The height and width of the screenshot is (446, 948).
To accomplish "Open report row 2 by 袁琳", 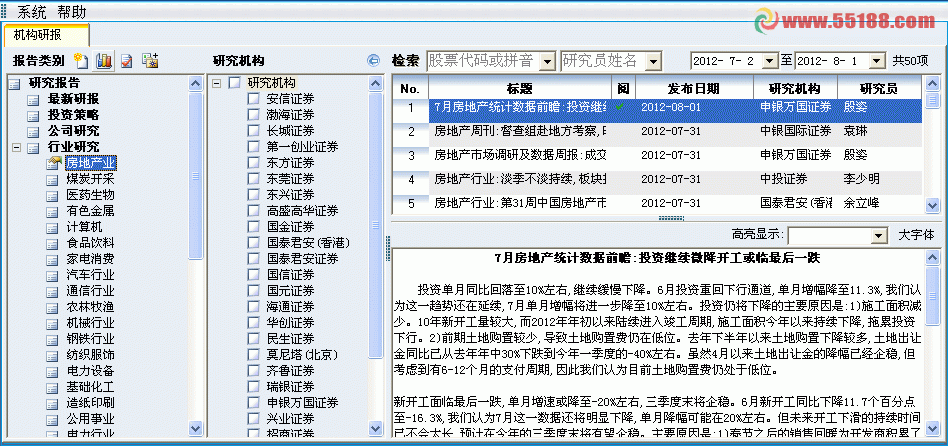I will pyautogui.click(x=657, y=131).
